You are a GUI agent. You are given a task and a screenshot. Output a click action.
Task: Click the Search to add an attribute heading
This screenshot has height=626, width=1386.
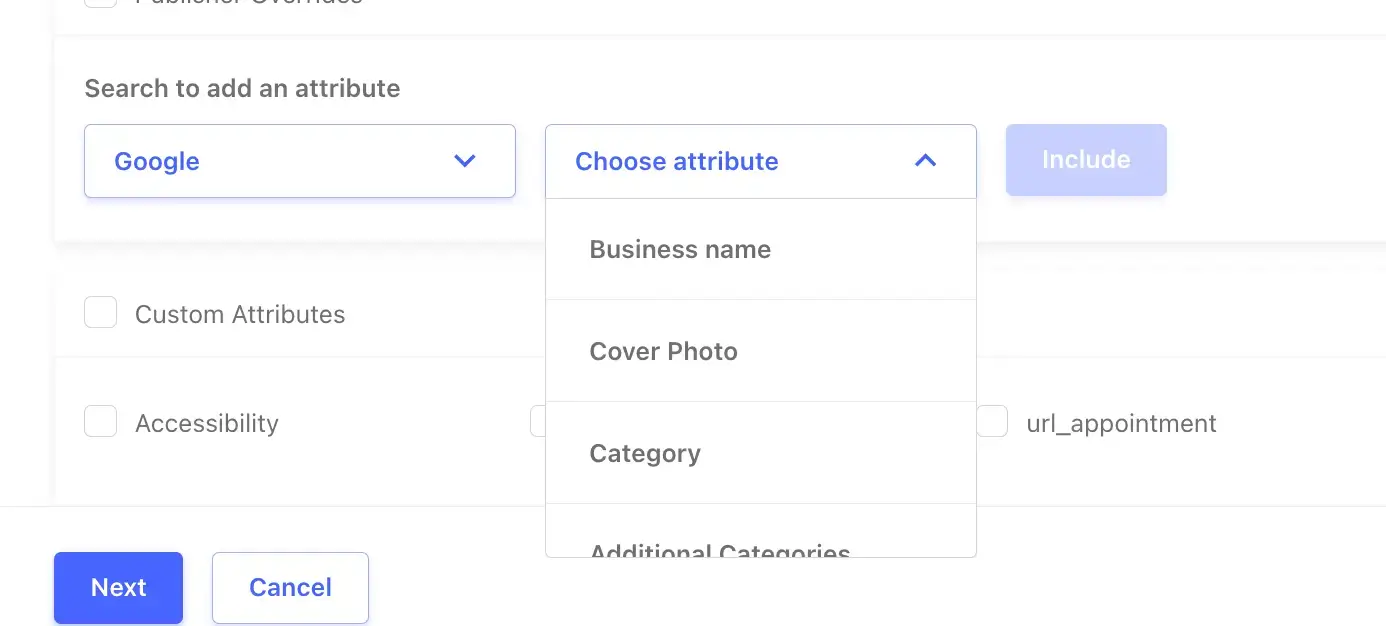pos(242,88)
